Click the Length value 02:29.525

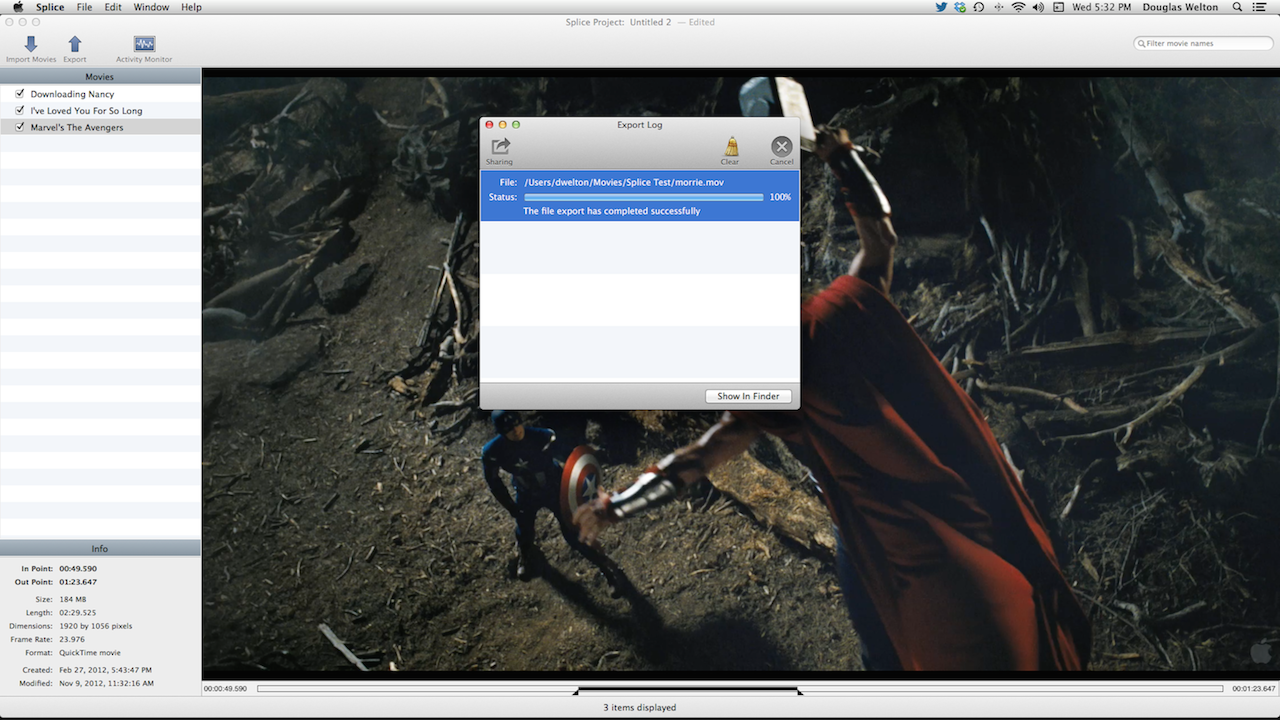[x=77, y=612]
